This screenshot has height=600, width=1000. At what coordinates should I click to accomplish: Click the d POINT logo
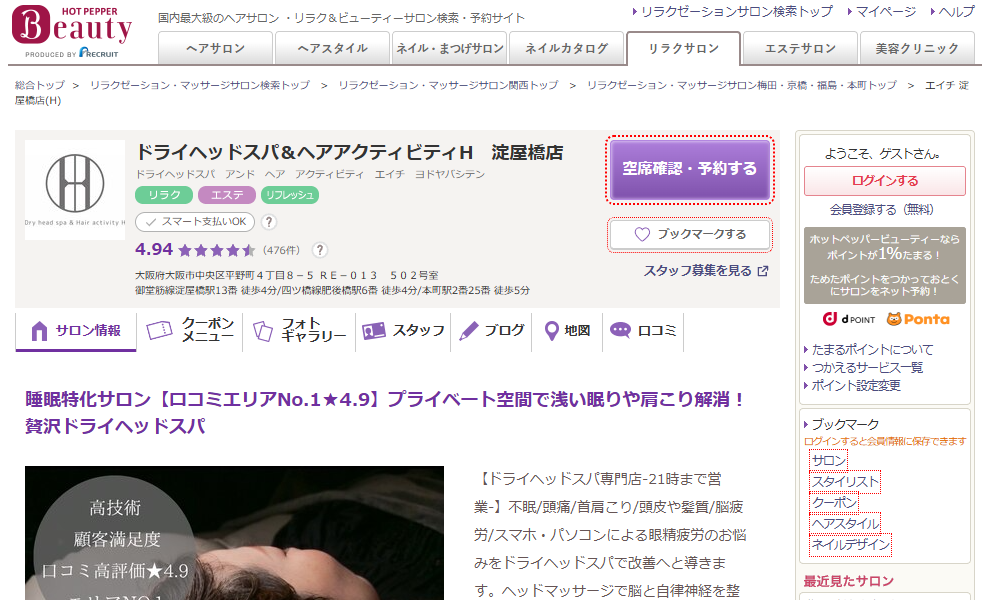(x=848, y=319)
